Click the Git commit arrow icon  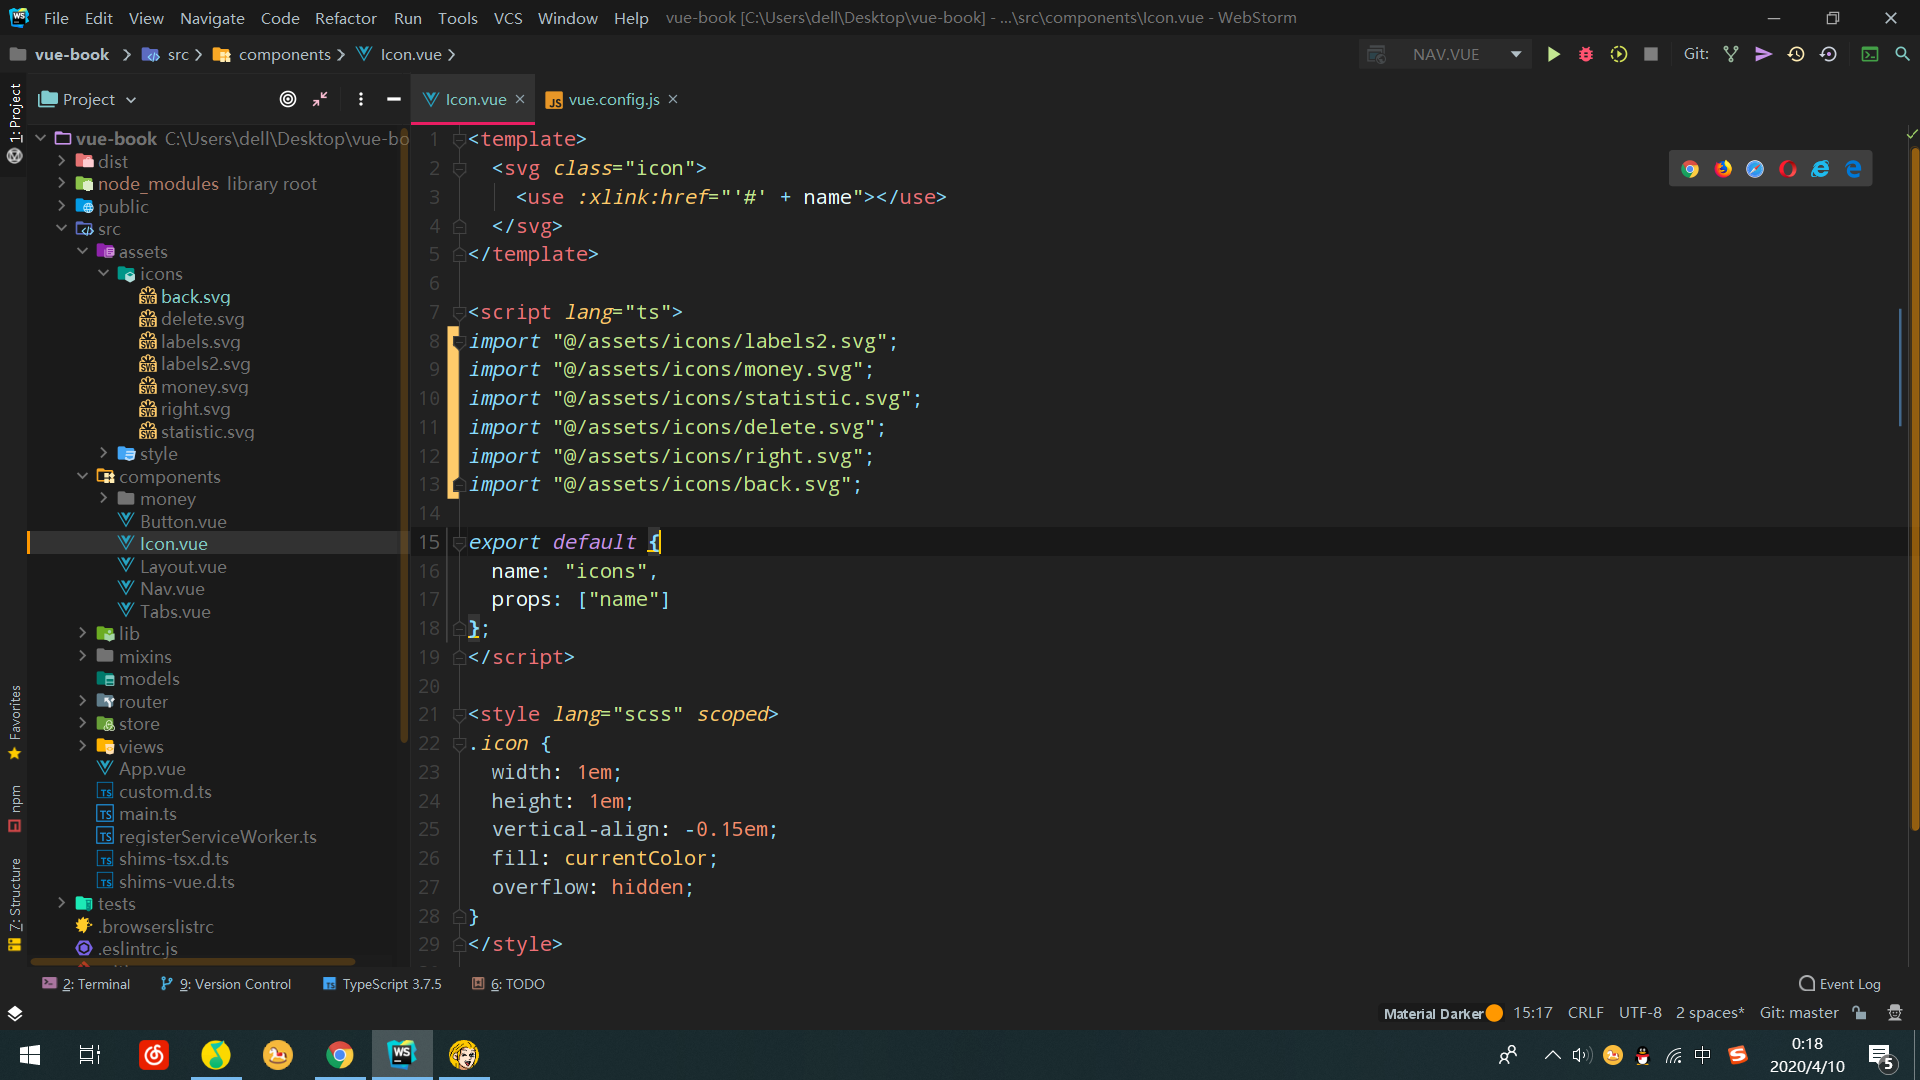pyautogui.click(x=1763, y=55)
